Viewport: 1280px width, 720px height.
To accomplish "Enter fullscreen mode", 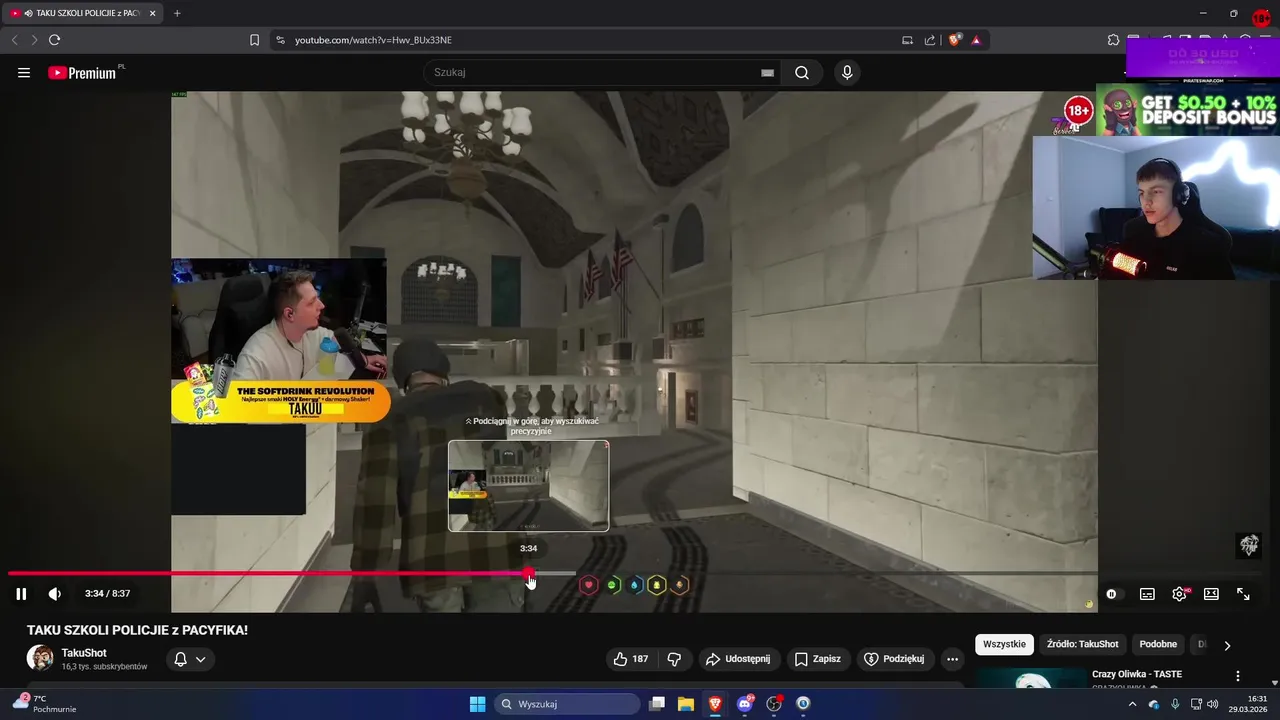I will (1243, 594).
